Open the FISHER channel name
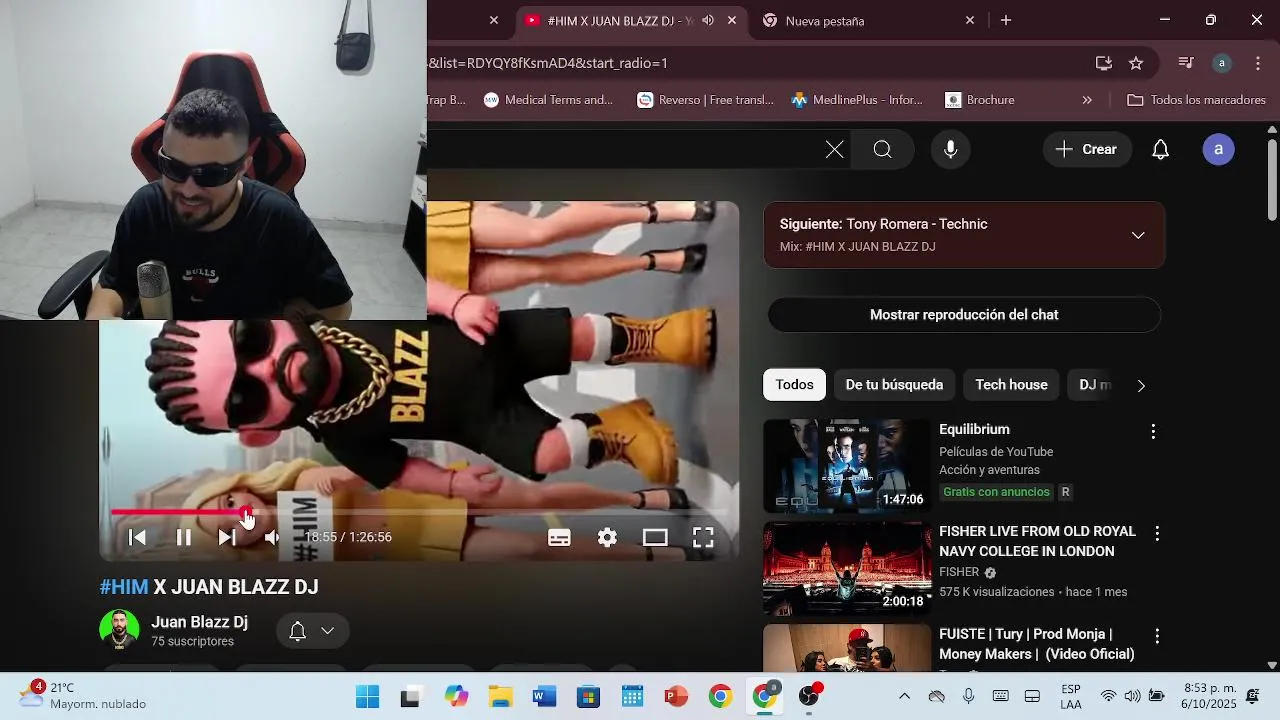 click(959, 572)
